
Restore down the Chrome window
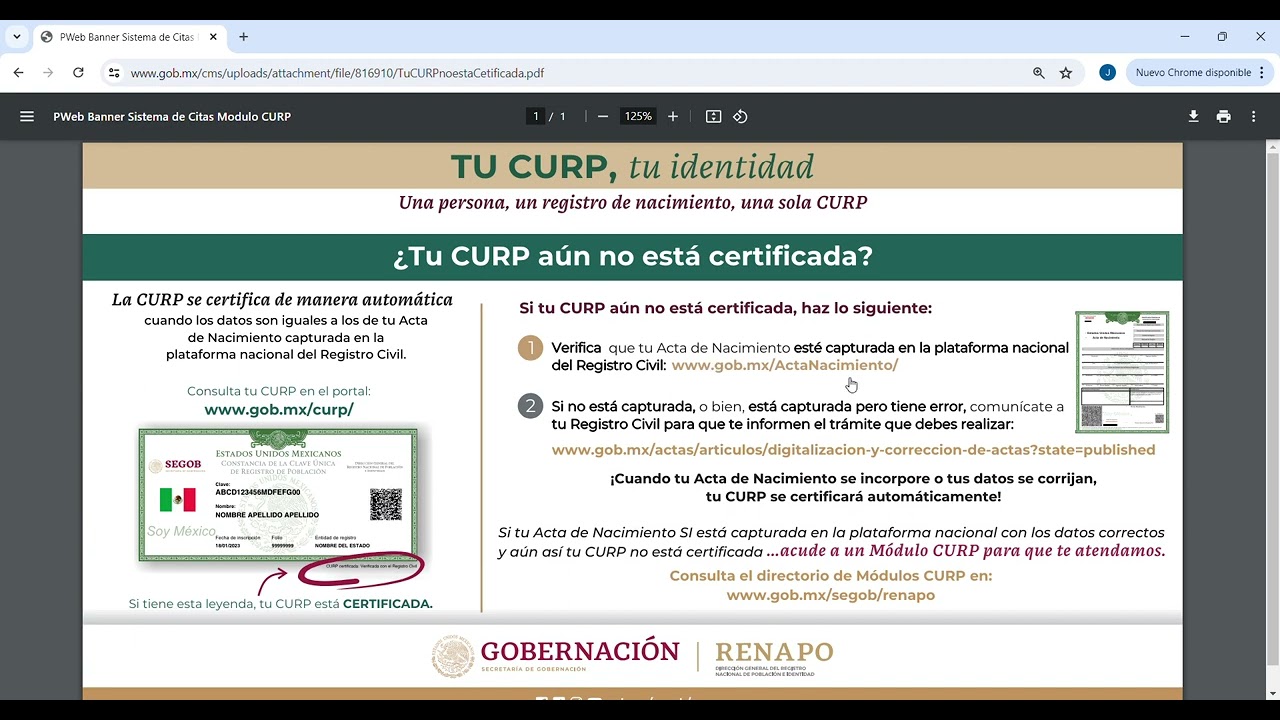coord(1222,37)
